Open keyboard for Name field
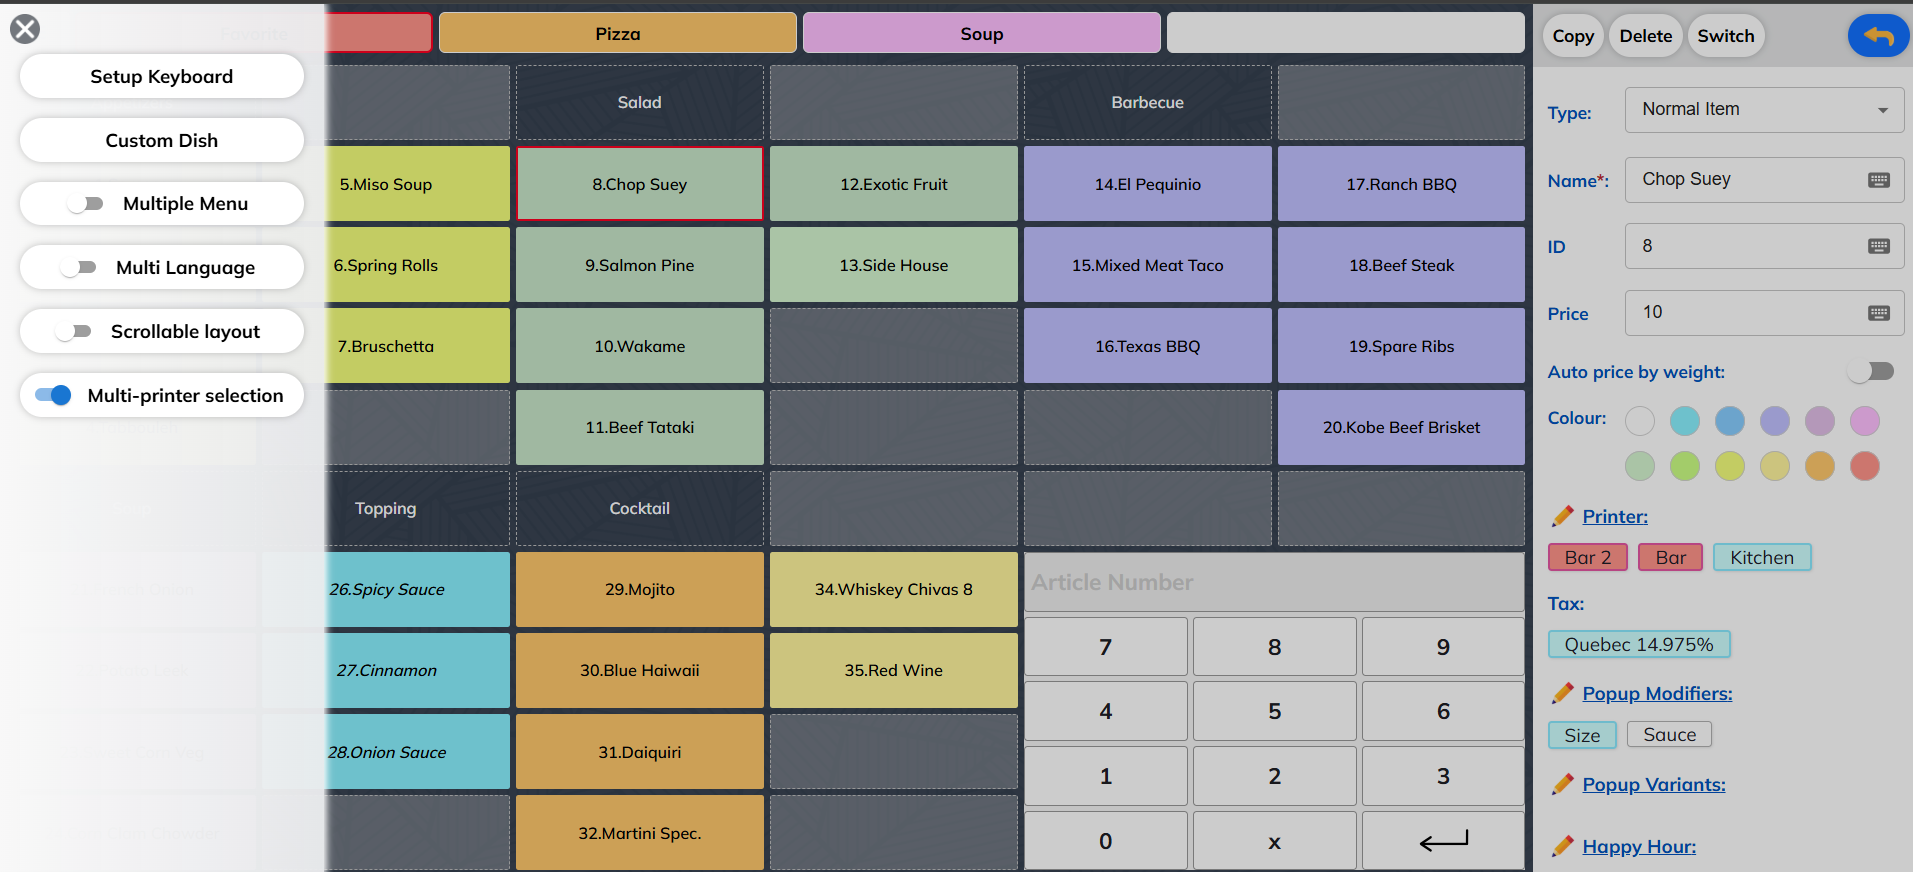The height and width of the screenshot is (872, 1913). (x=1879, y=180)
